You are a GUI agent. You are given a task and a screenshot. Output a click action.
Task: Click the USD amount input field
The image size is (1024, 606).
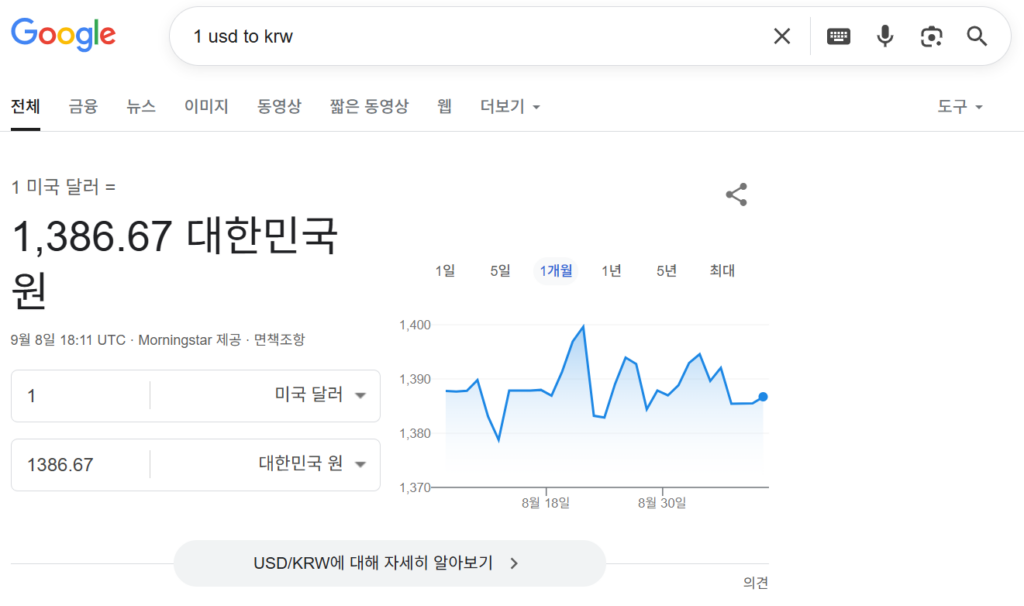[80, 396]
